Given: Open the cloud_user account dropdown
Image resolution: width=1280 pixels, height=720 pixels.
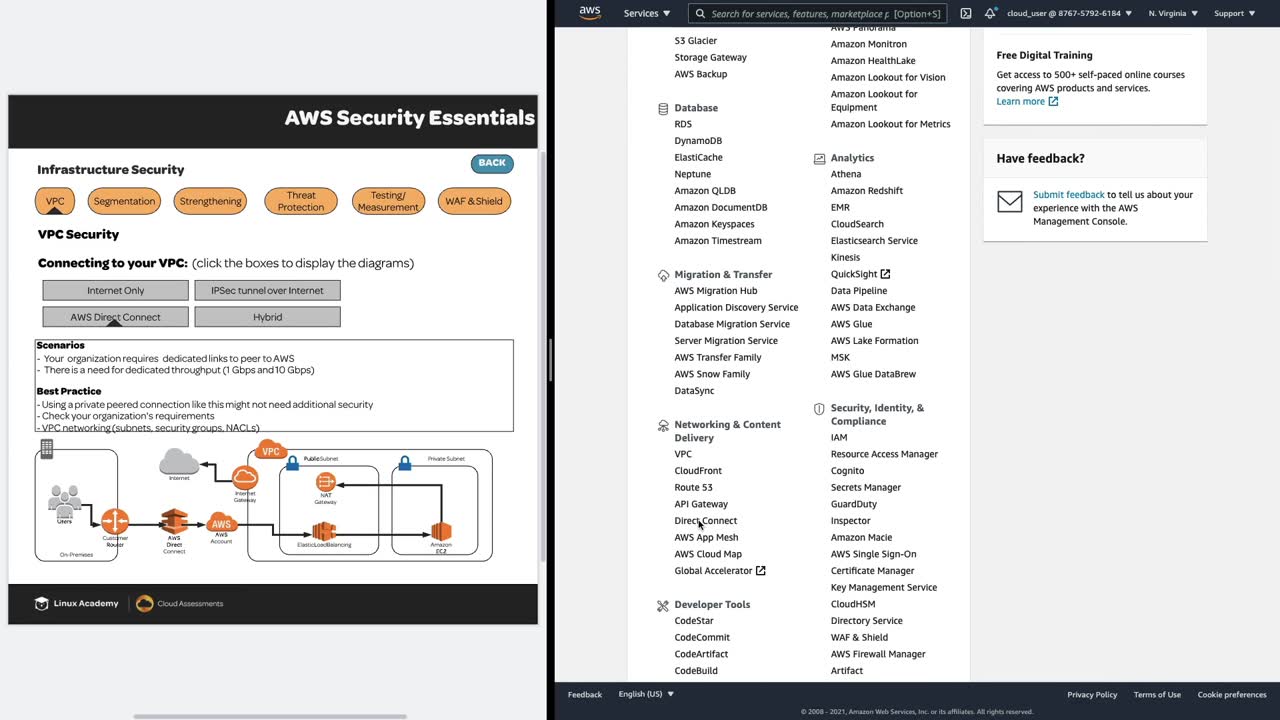Looking at the screenshot, I should (1069, 13).
